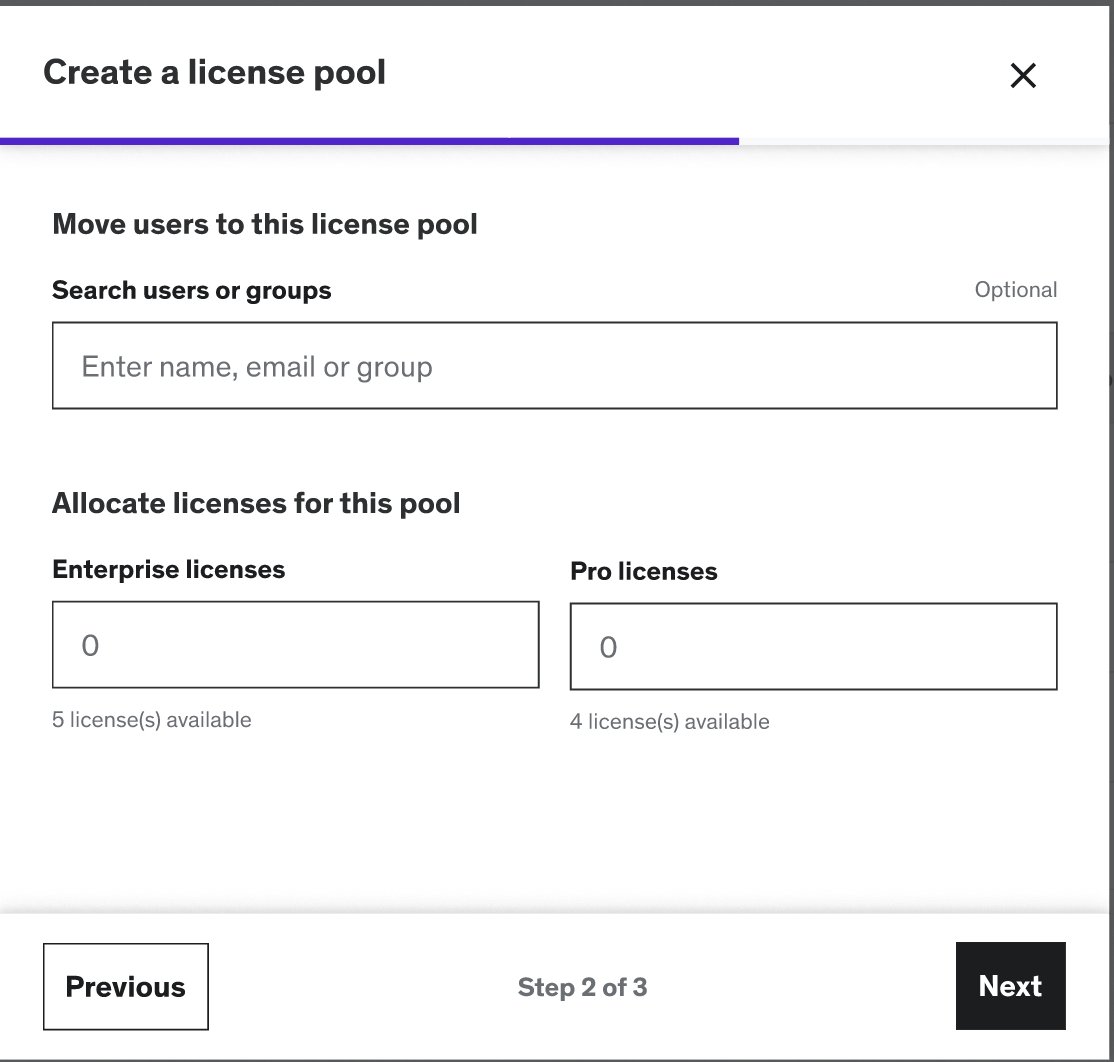Click the 0 placeholder under Enterprise licenses
1114x1062 pixels.
click(x=90, y=646)
